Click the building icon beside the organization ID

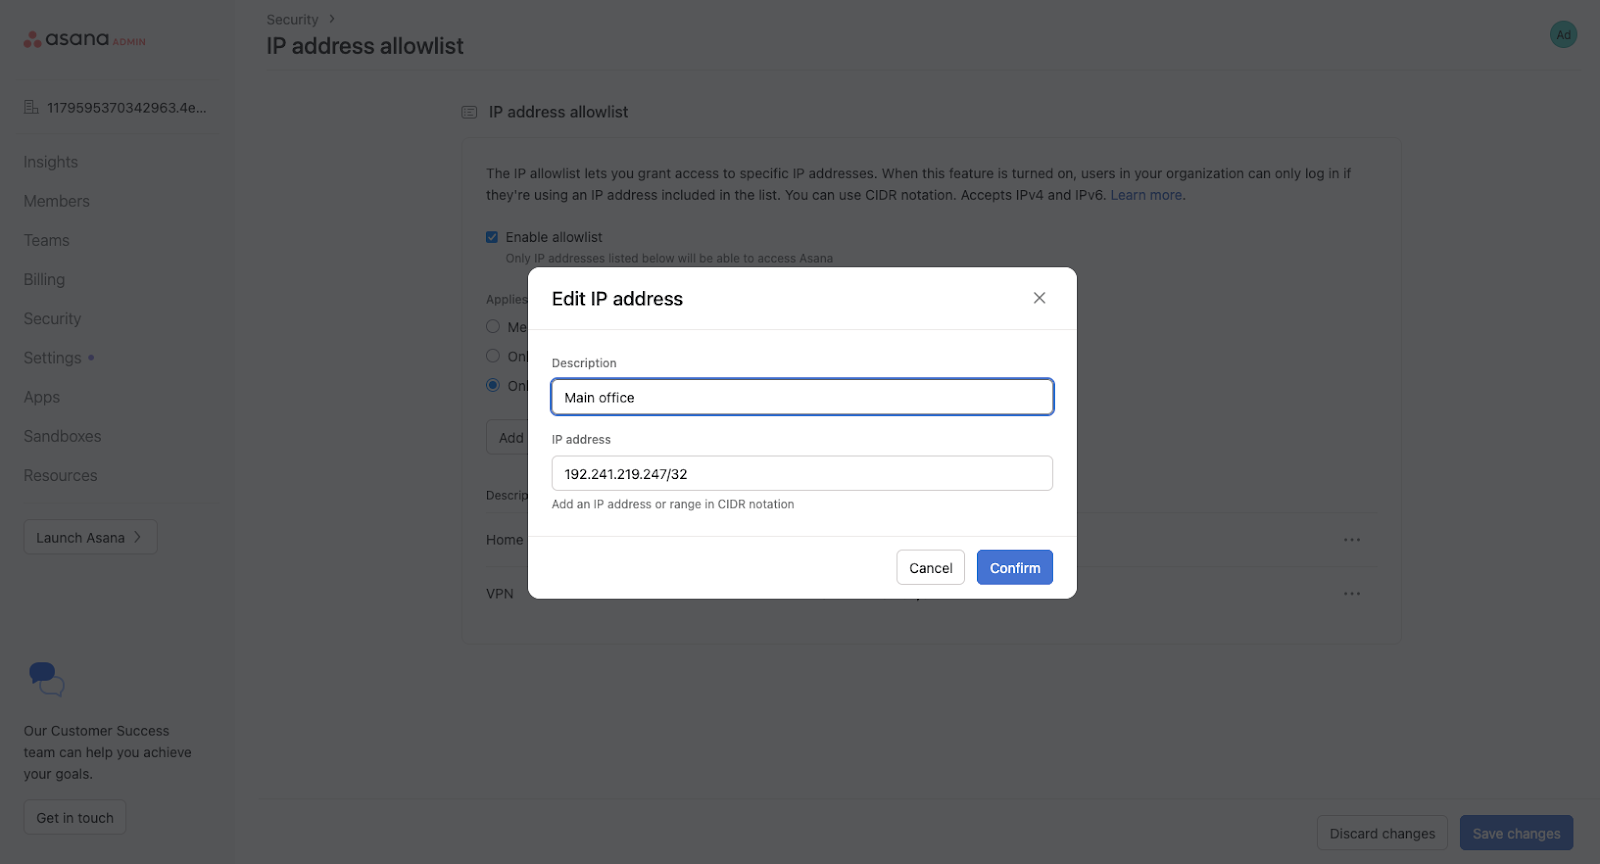point(29,106)
